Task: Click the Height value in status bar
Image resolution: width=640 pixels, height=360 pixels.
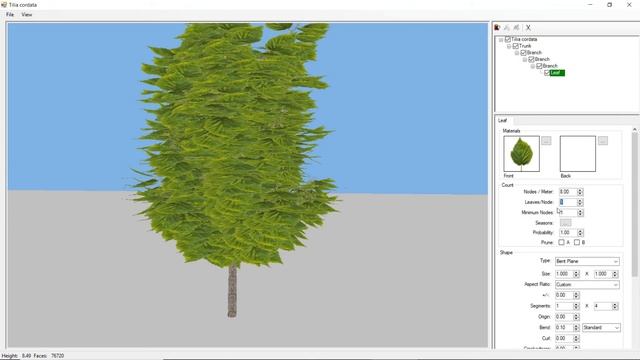Action: pyautogui.click(x=27, y=356)
